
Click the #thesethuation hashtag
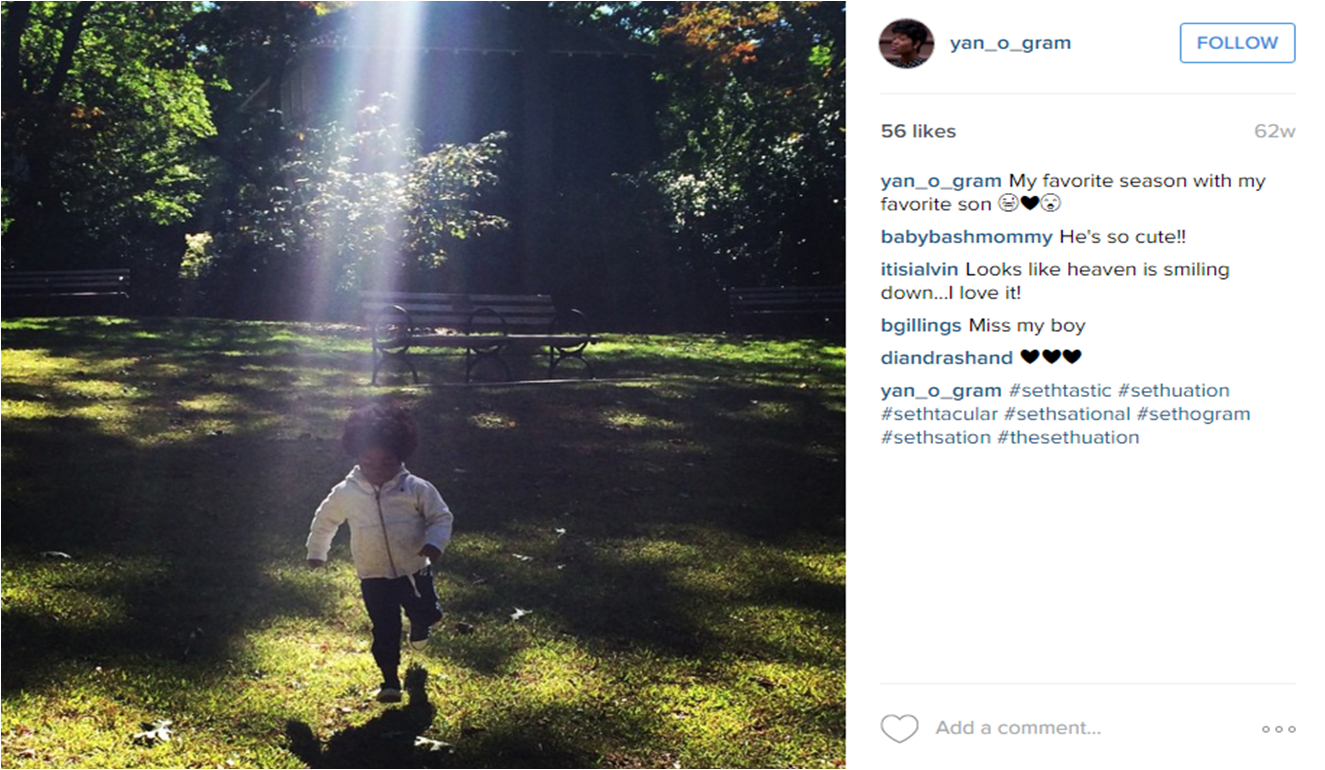coord(1068,437)
